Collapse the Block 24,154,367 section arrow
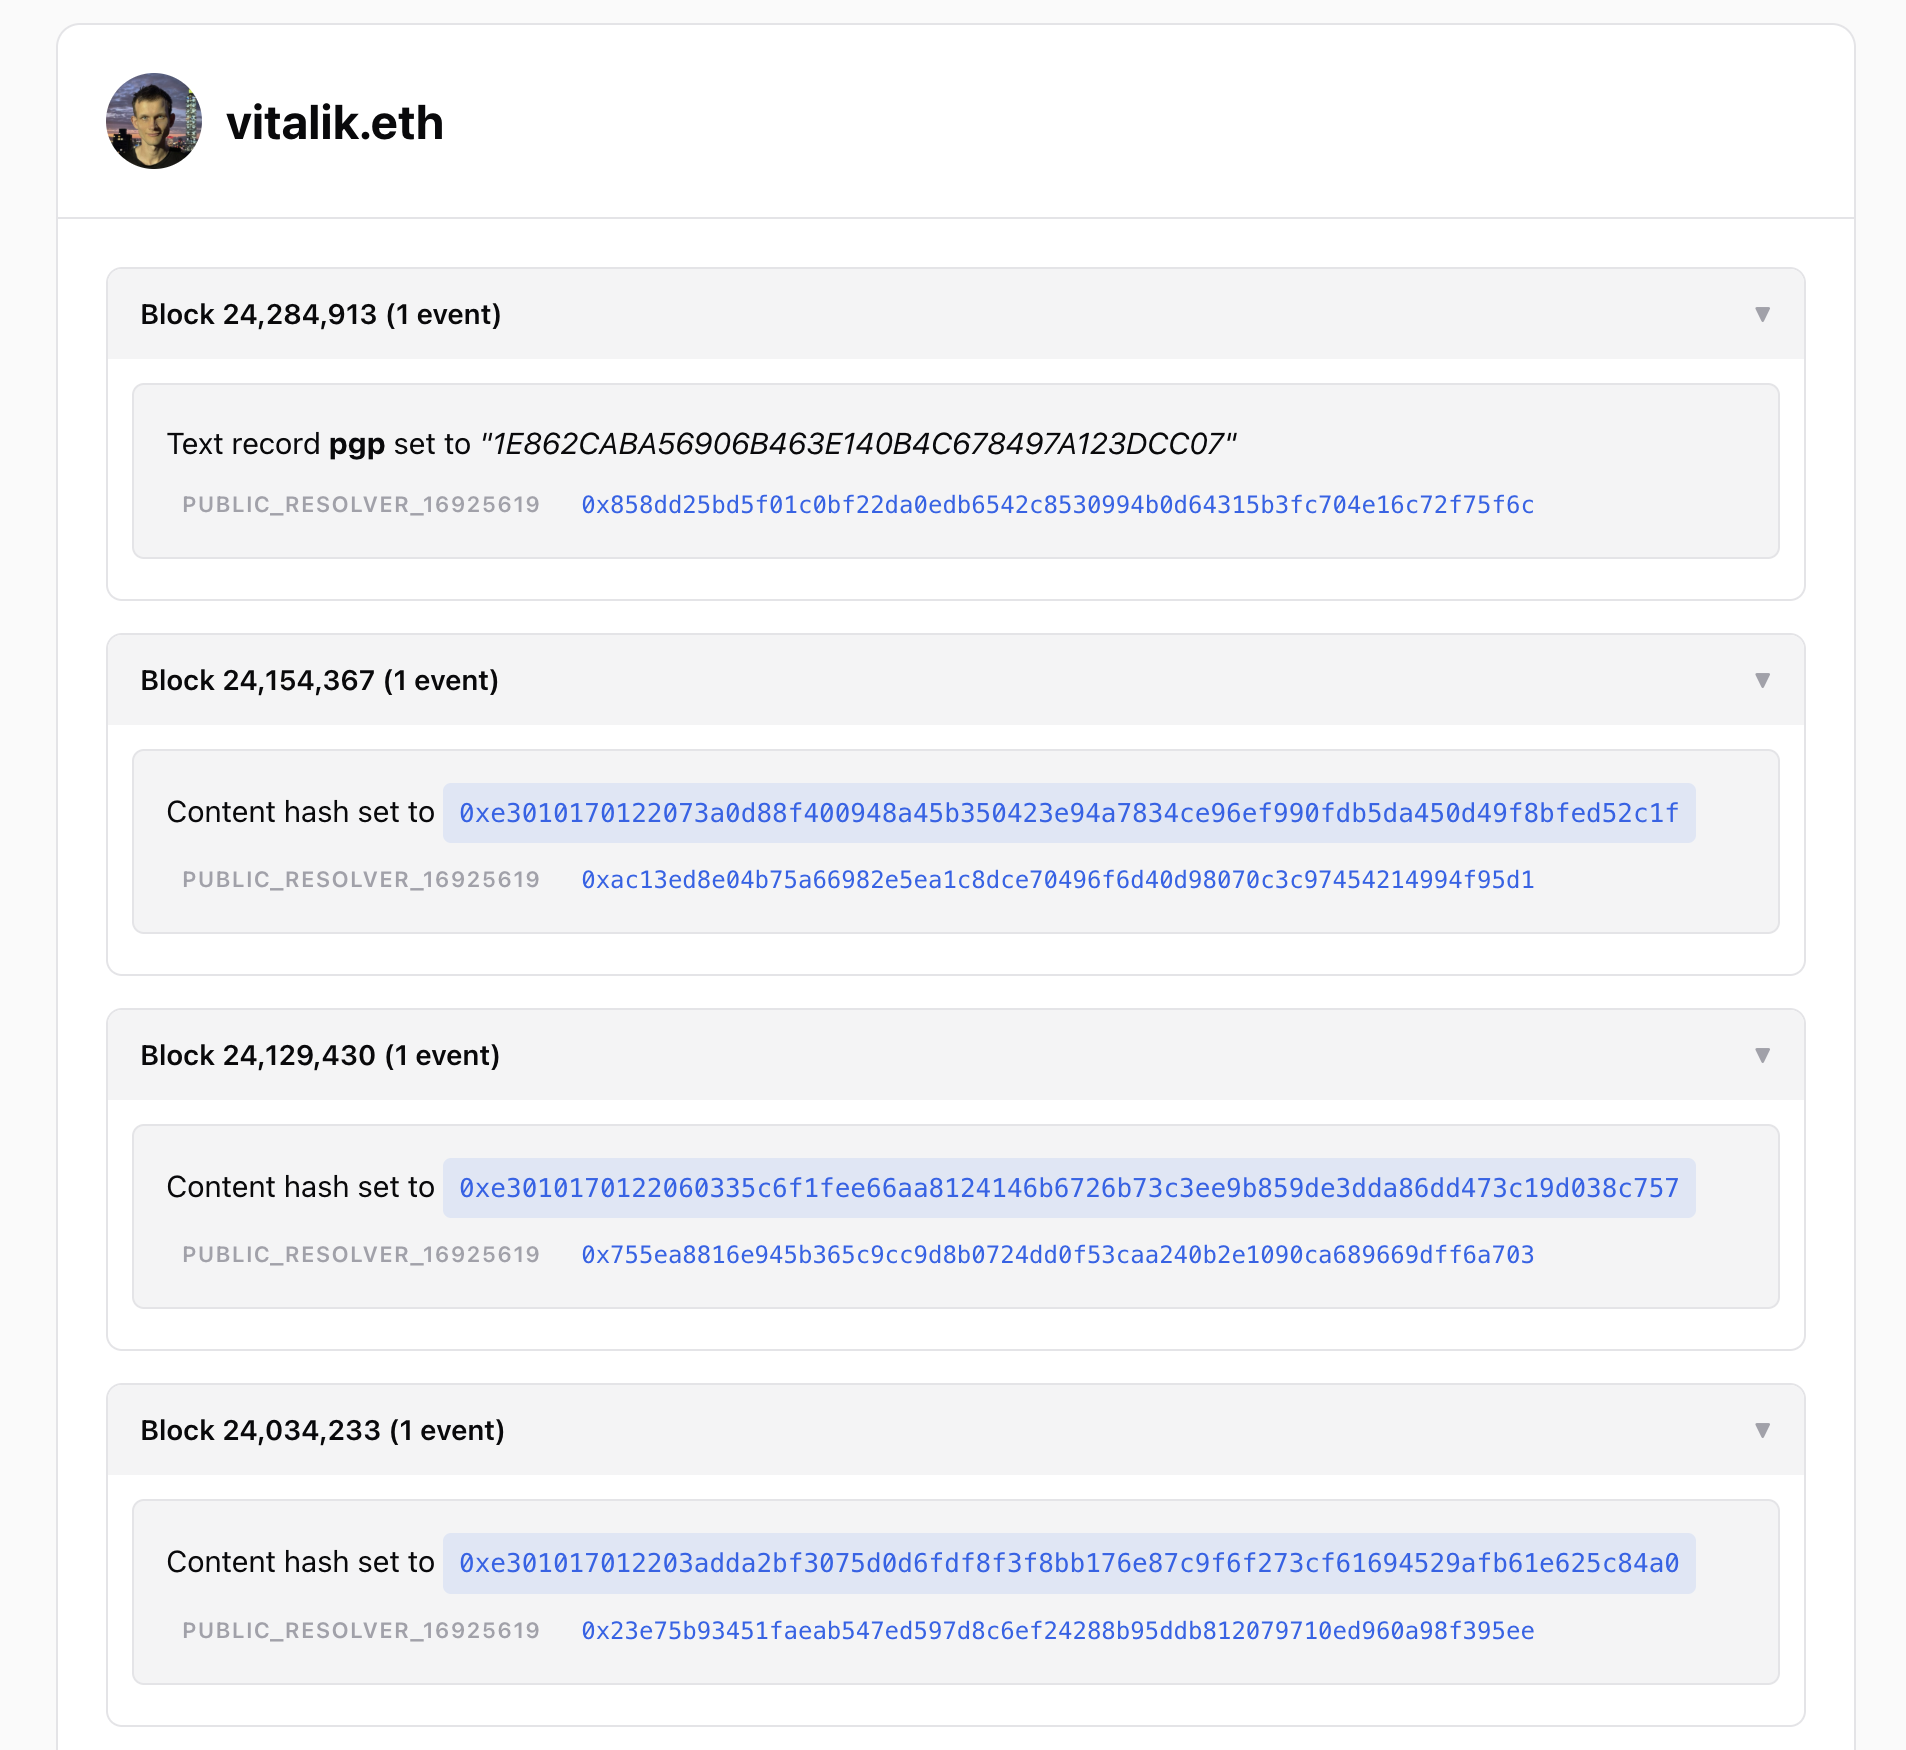The width and height of the screenshot is (1906, 1750). tap(1762, 680)
